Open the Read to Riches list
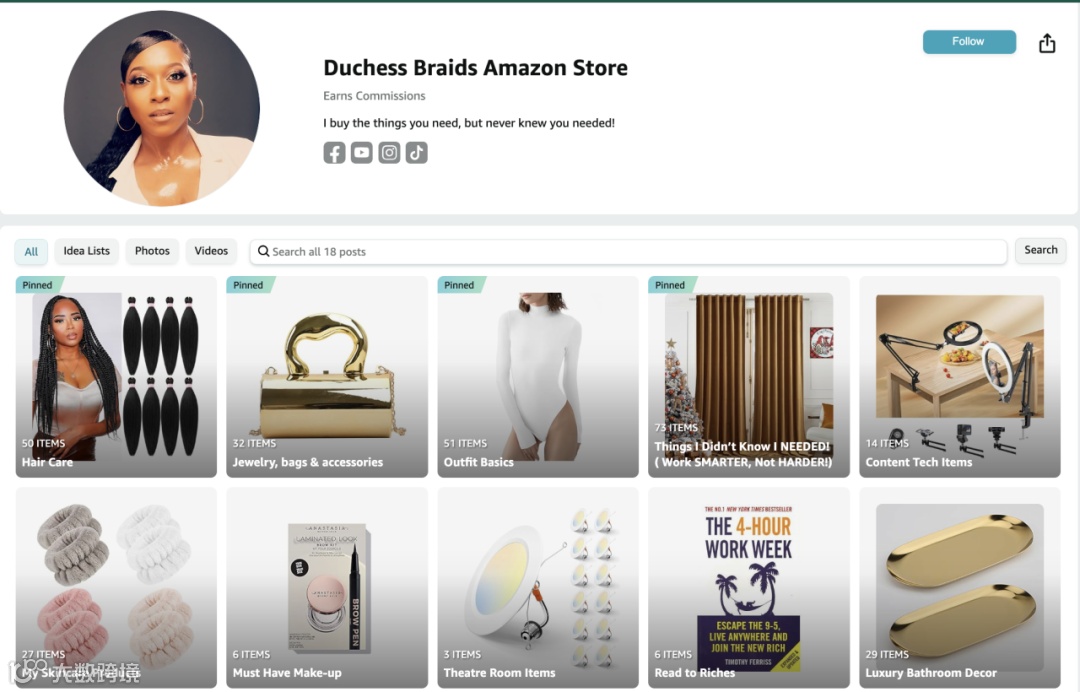 tap(749, 587)
